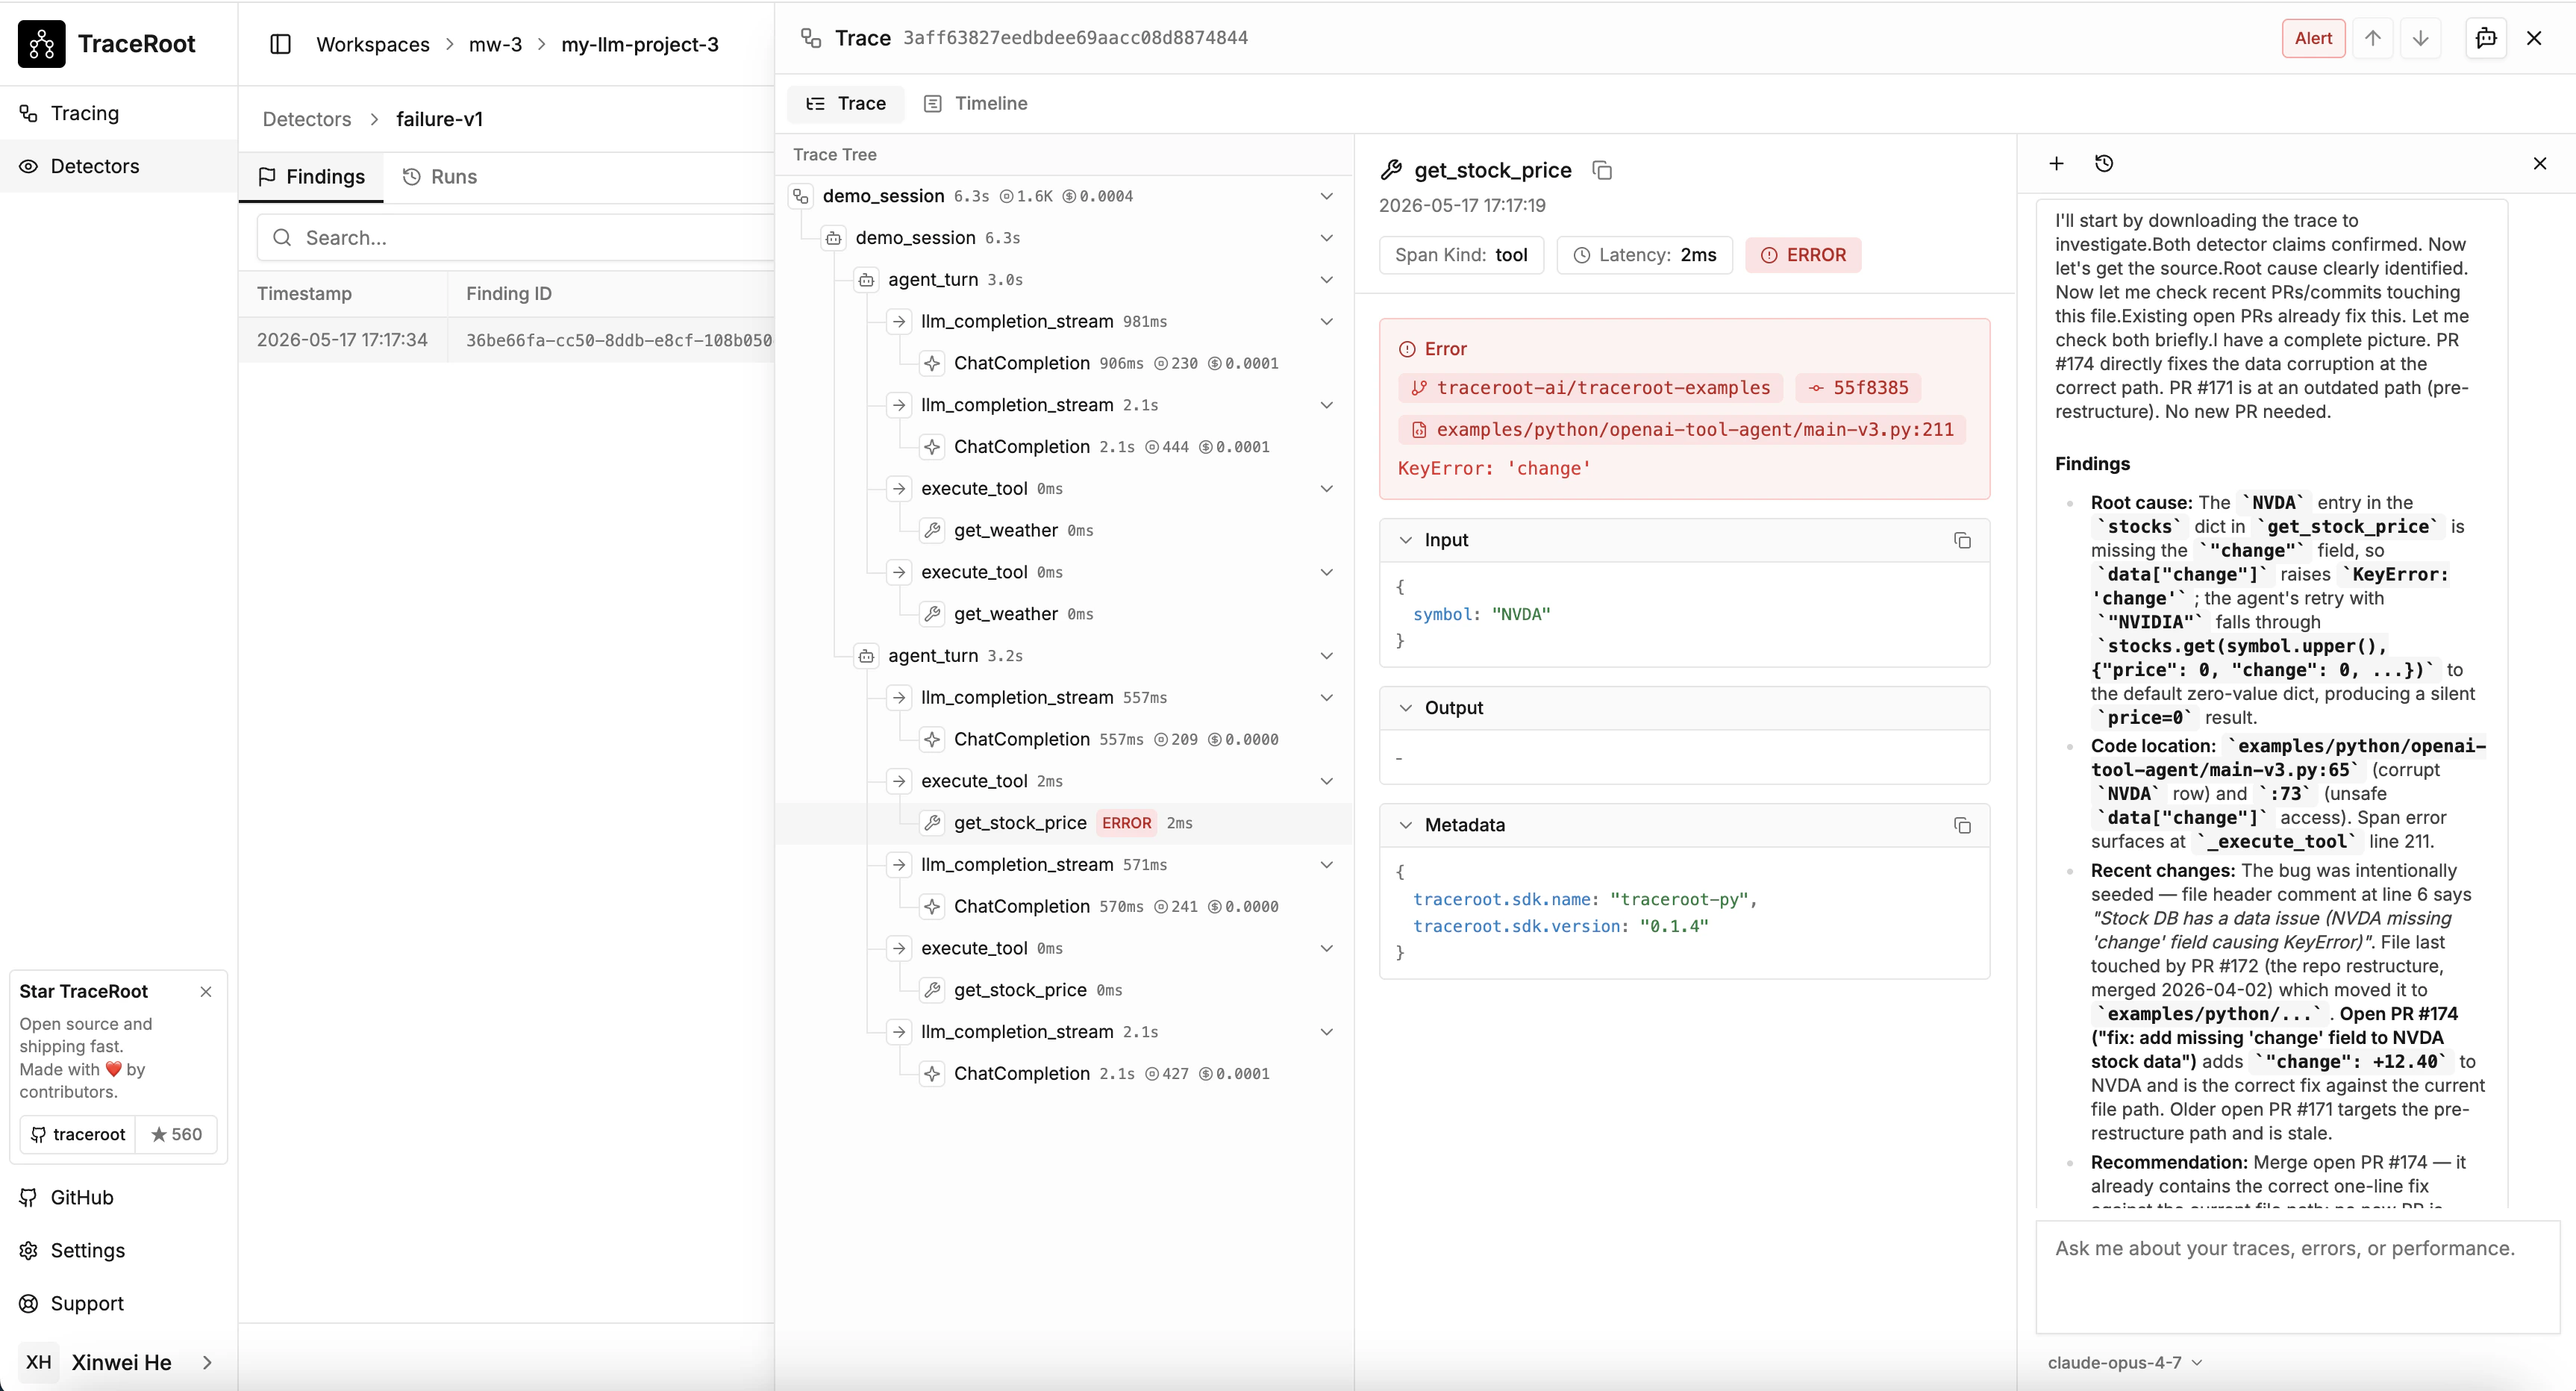The image size is (2576, 1391).
Task: Select the get_stock_price 0ms span
Action: [x=1064, y=990]
